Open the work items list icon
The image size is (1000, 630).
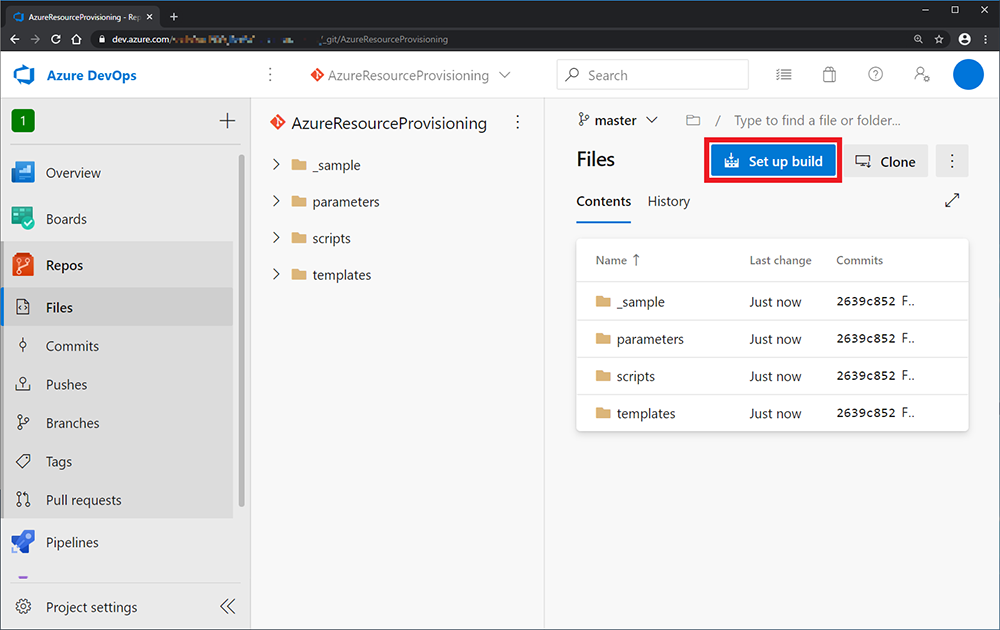coord(784,75)
